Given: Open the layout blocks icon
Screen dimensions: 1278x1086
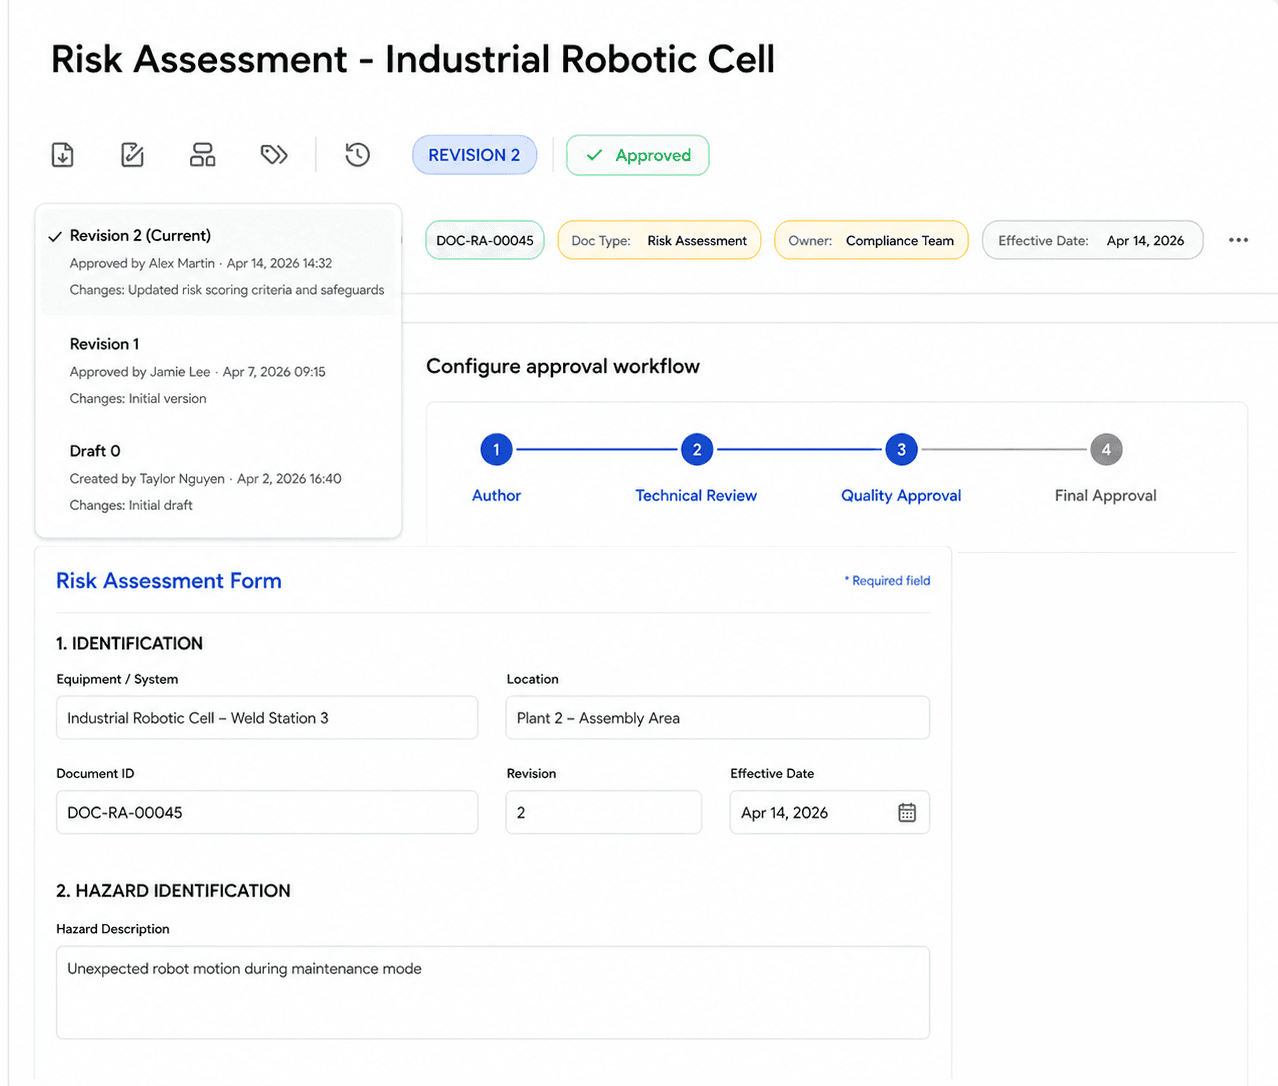Looking at the screenshot, I should point(203,155).
